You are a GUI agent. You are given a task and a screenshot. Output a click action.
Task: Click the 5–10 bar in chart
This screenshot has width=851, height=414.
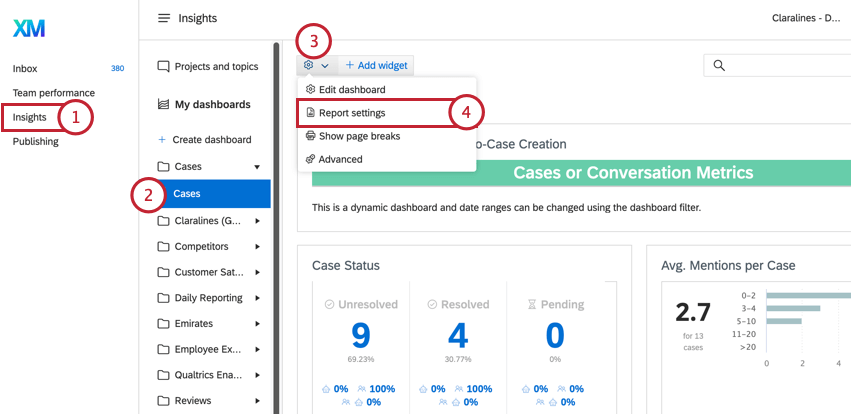tap(784, 321)
